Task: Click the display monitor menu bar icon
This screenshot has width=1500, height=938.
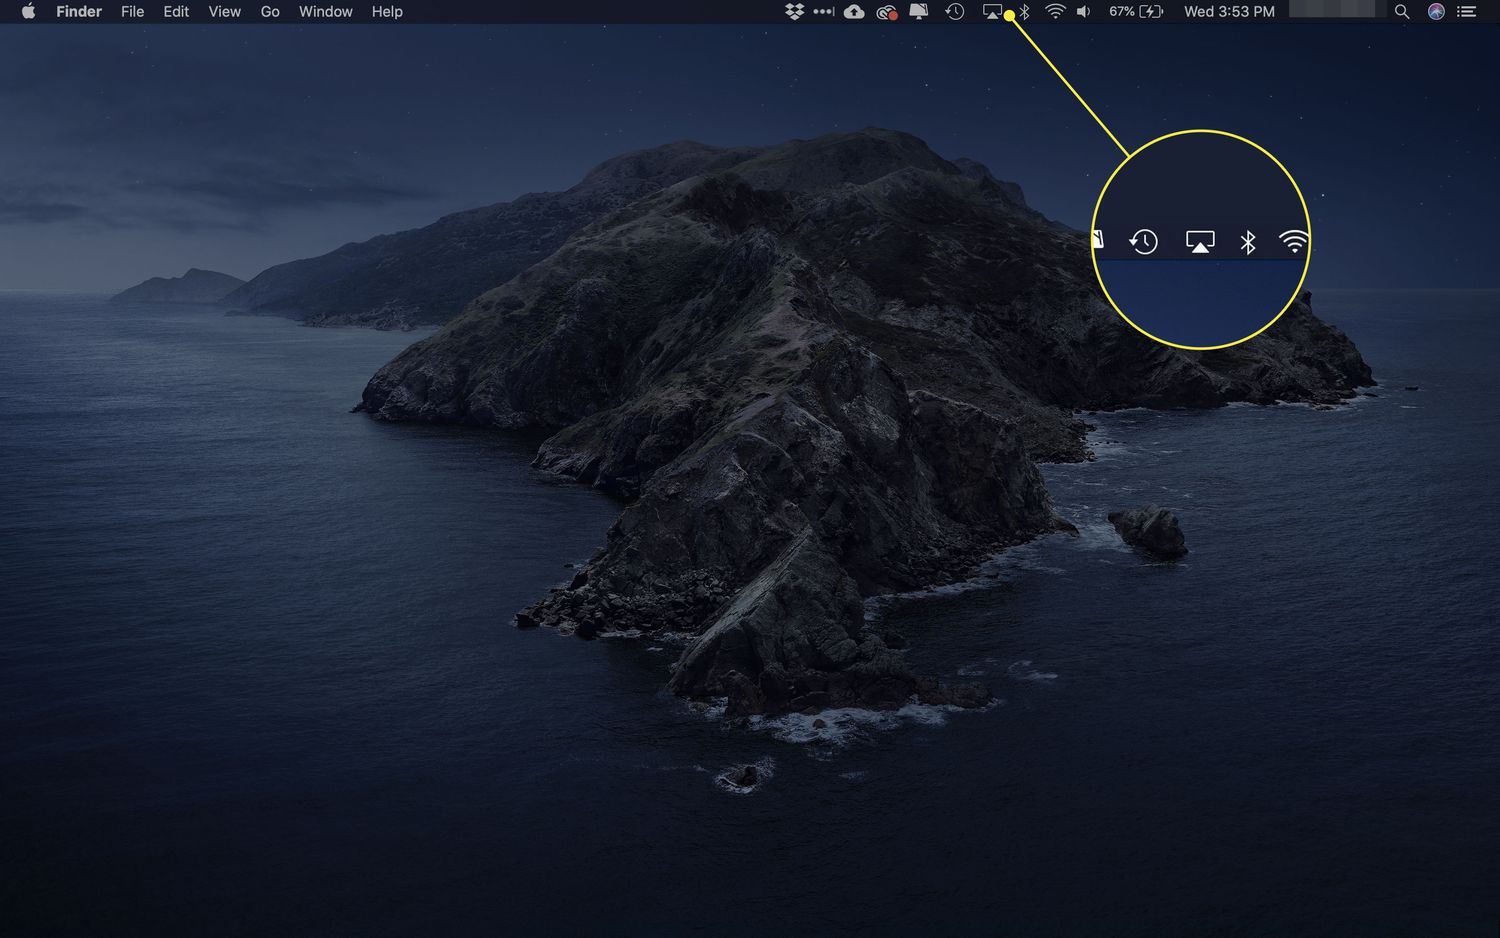Action: pyautogui.click(x=919, y=12)
